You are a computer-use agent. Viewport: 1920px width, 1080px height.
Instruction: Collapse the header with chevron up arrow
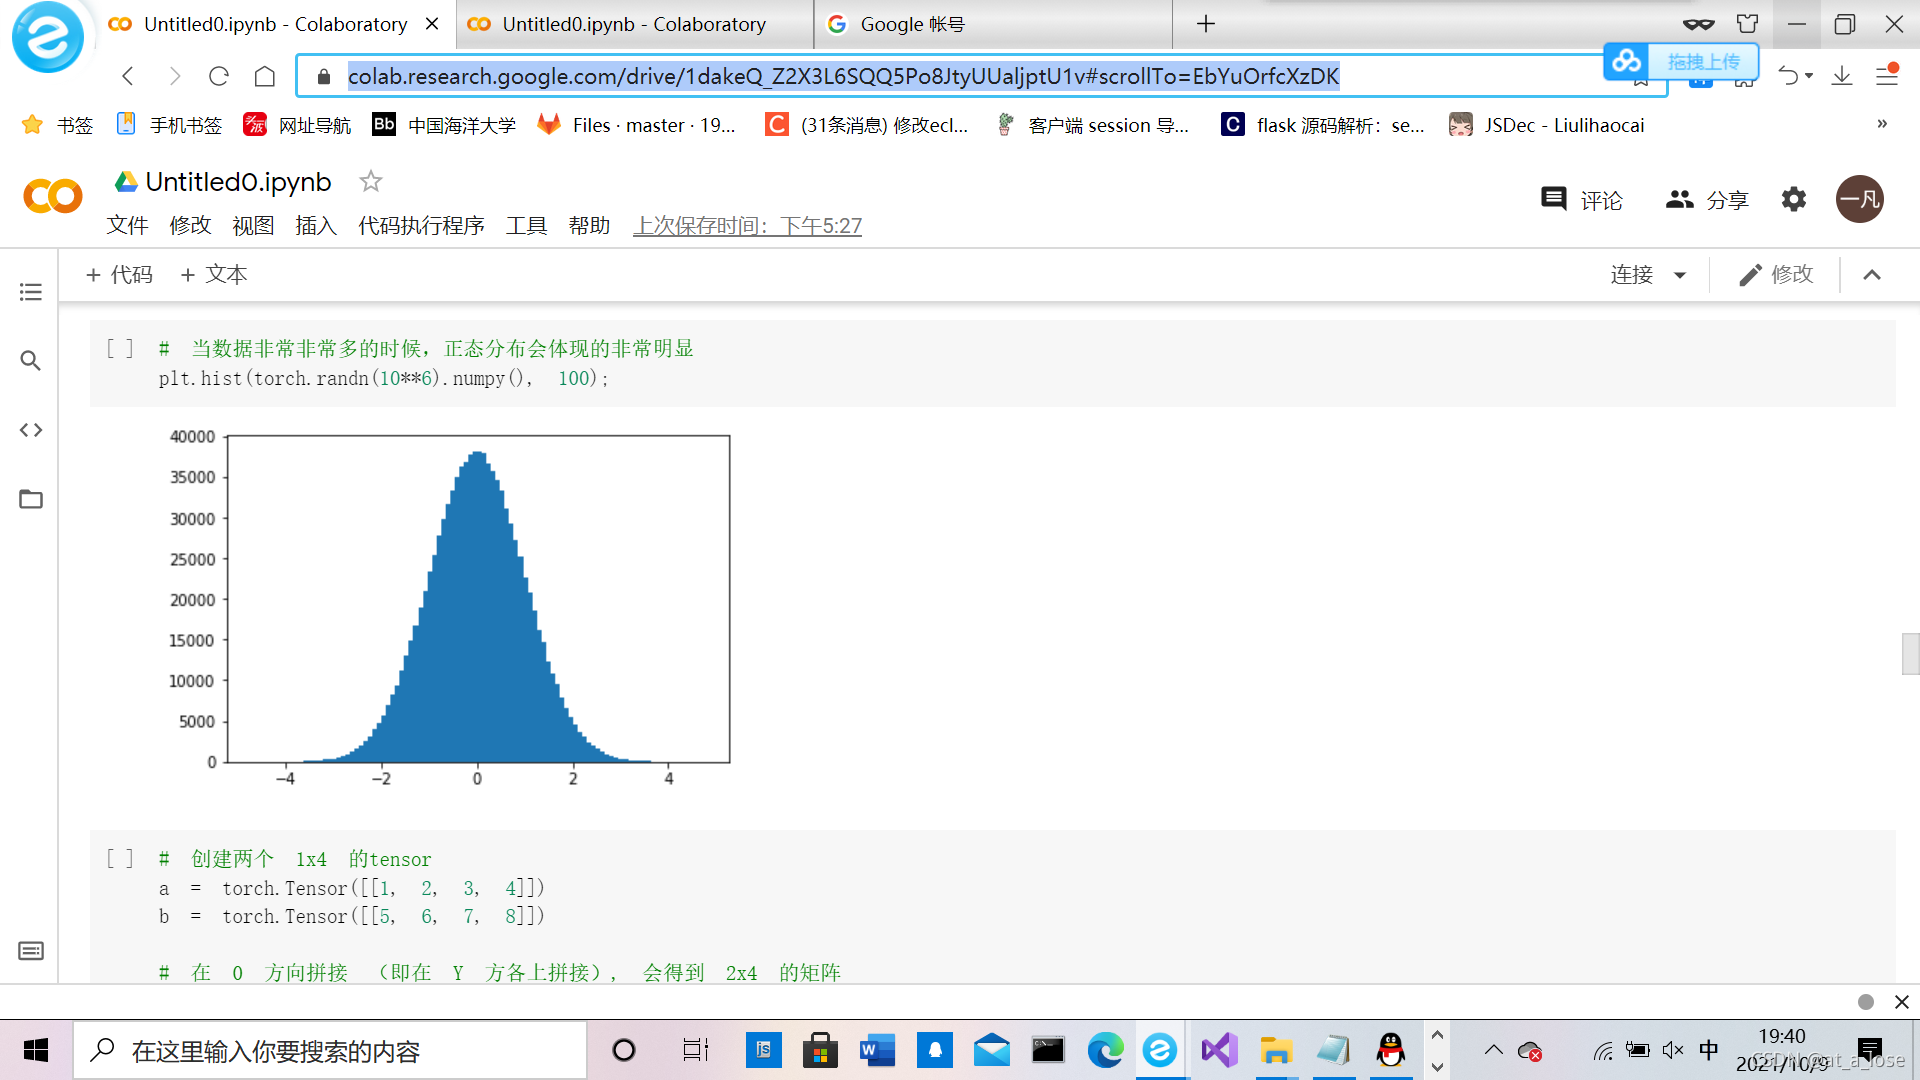point(1872,275)
